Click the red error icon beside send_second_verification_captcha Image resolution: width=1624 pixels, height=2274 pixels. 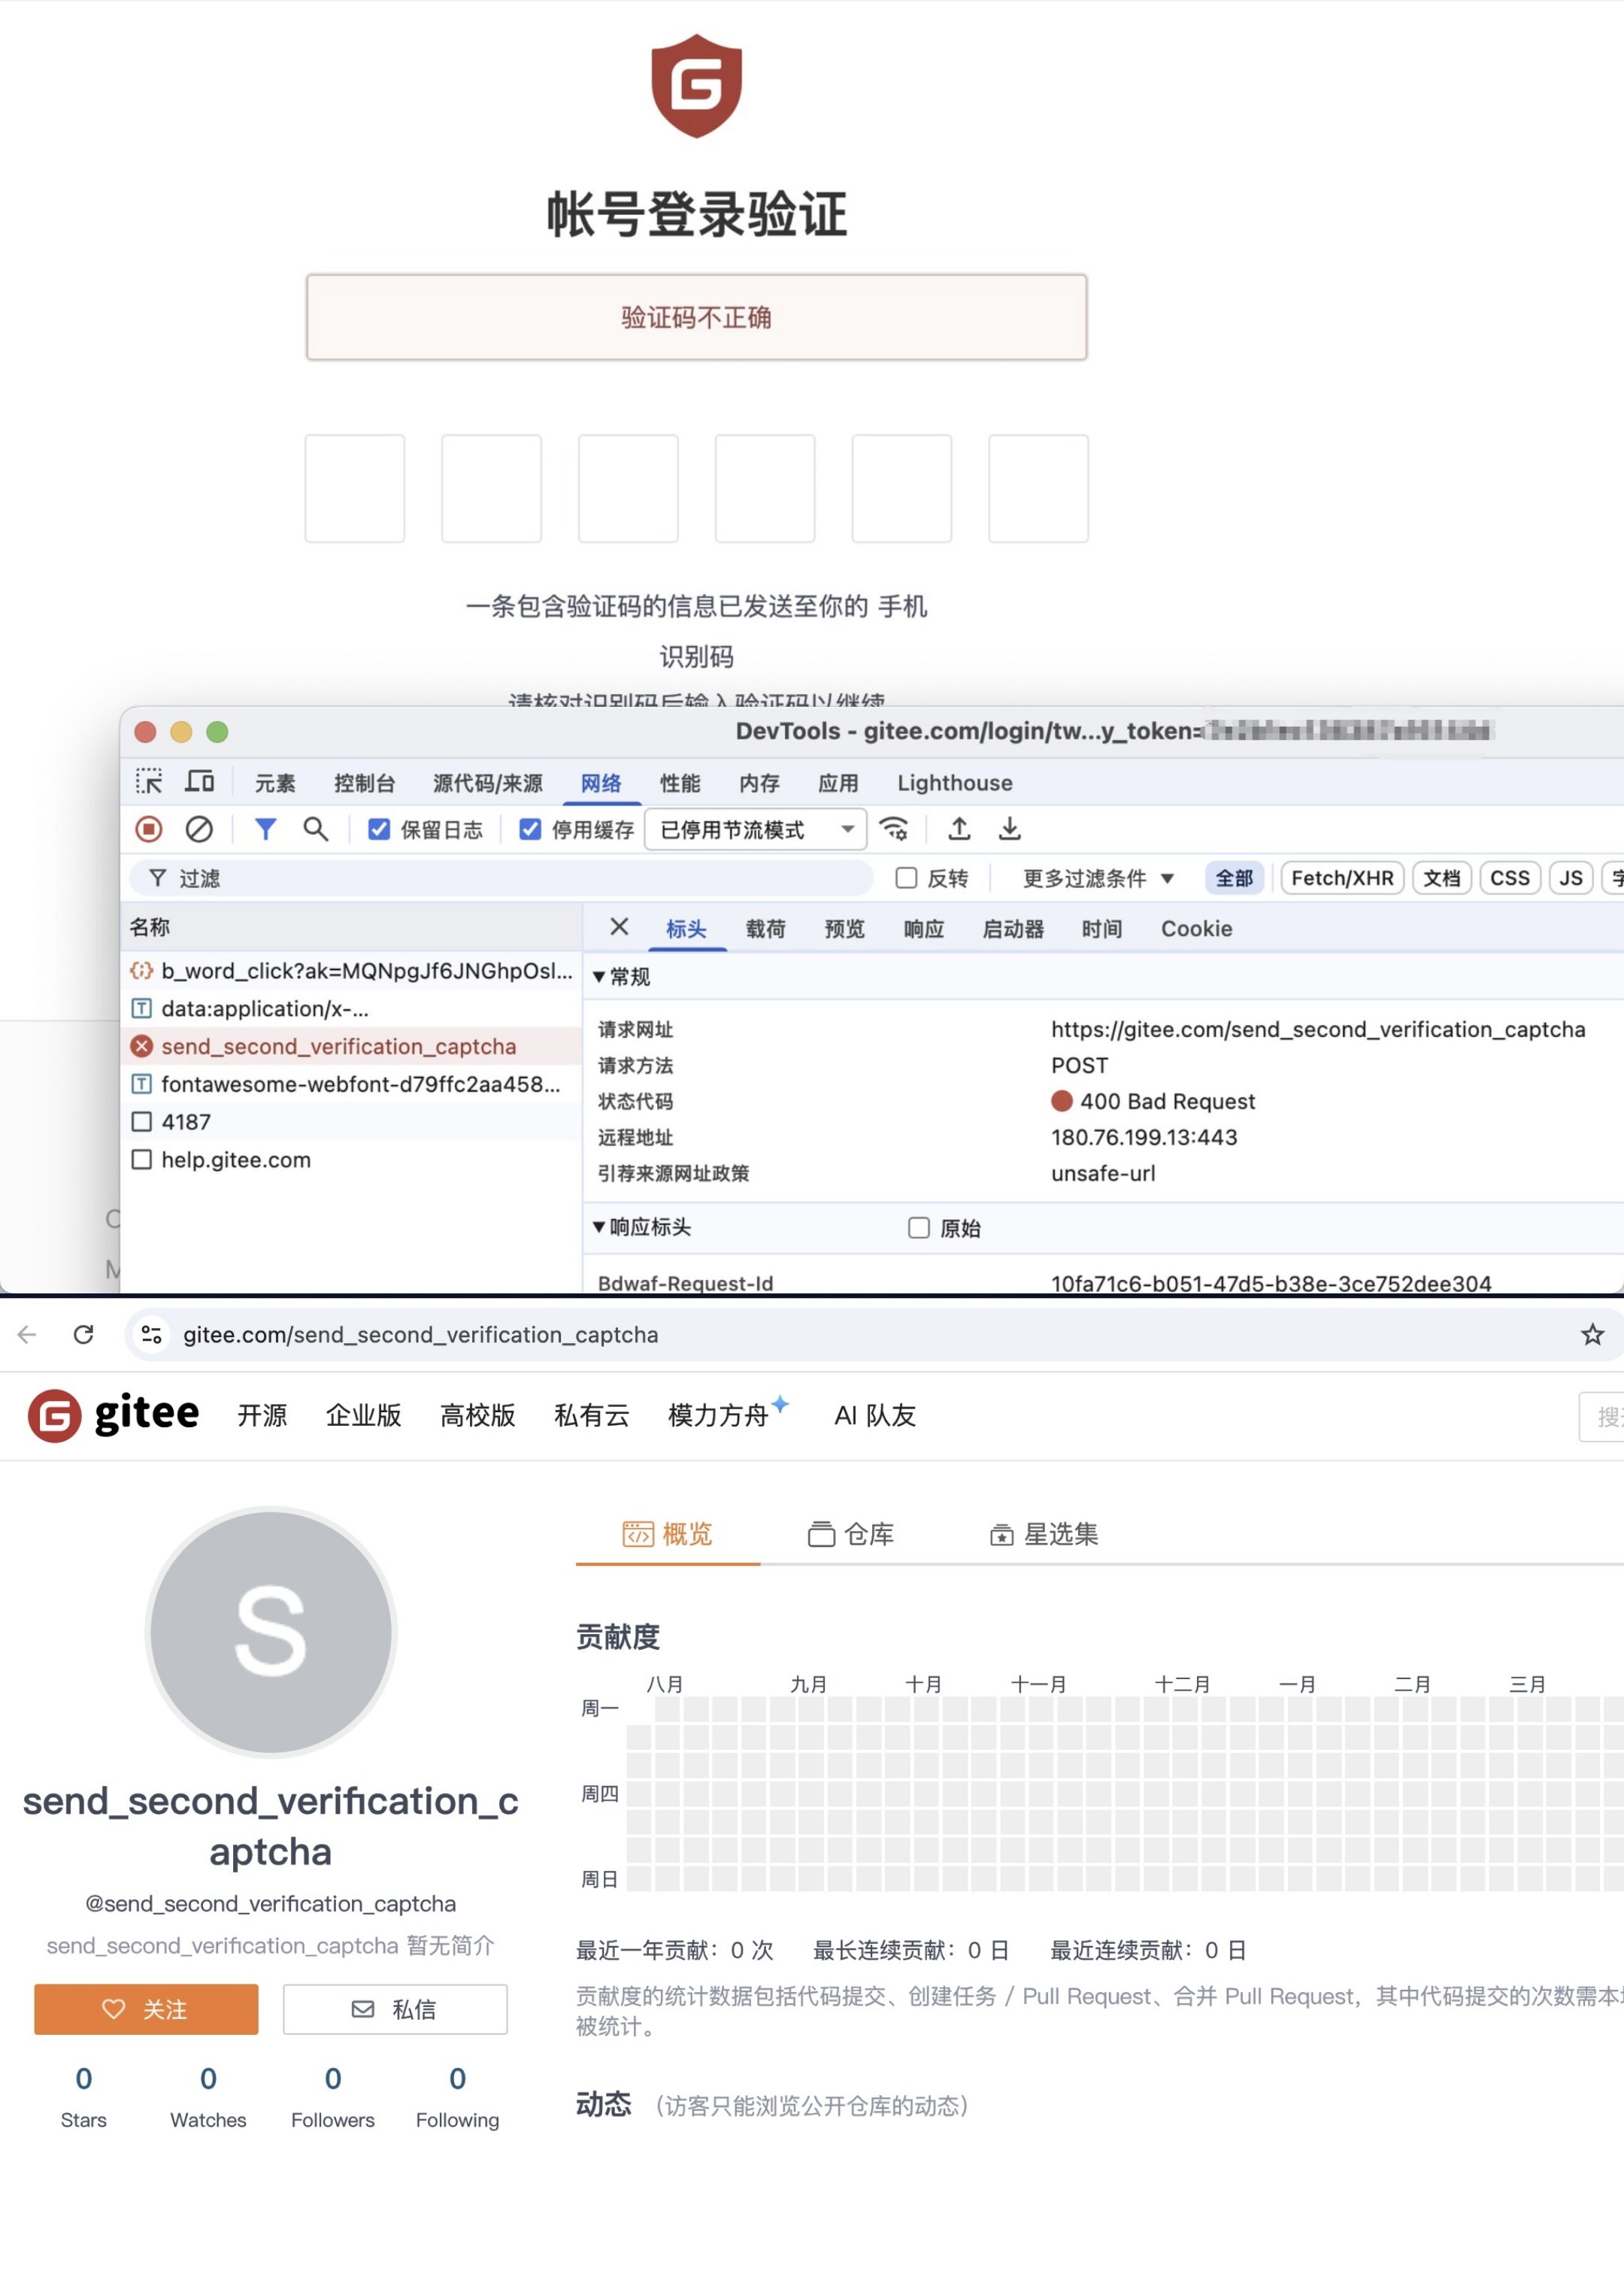pyautogui.click(x=142, y=1046)
